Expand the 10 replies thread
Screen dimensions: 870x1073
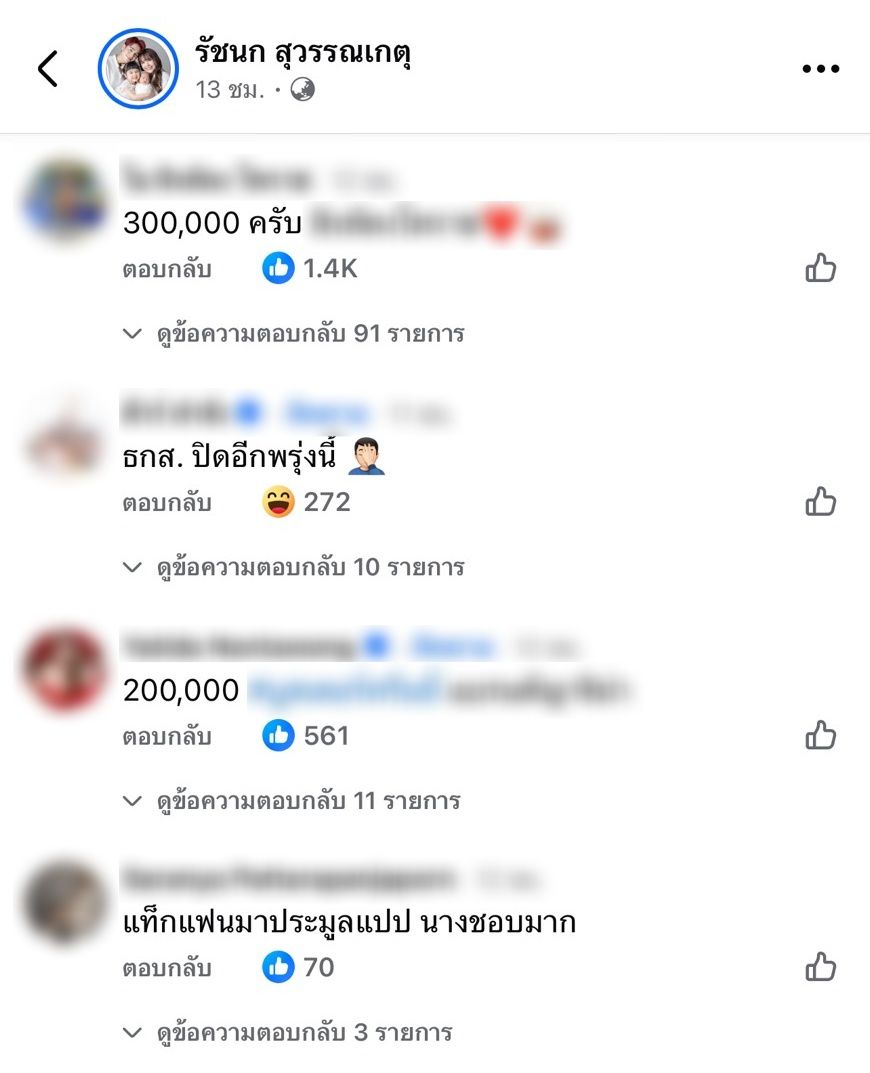[x=294, y=567]
